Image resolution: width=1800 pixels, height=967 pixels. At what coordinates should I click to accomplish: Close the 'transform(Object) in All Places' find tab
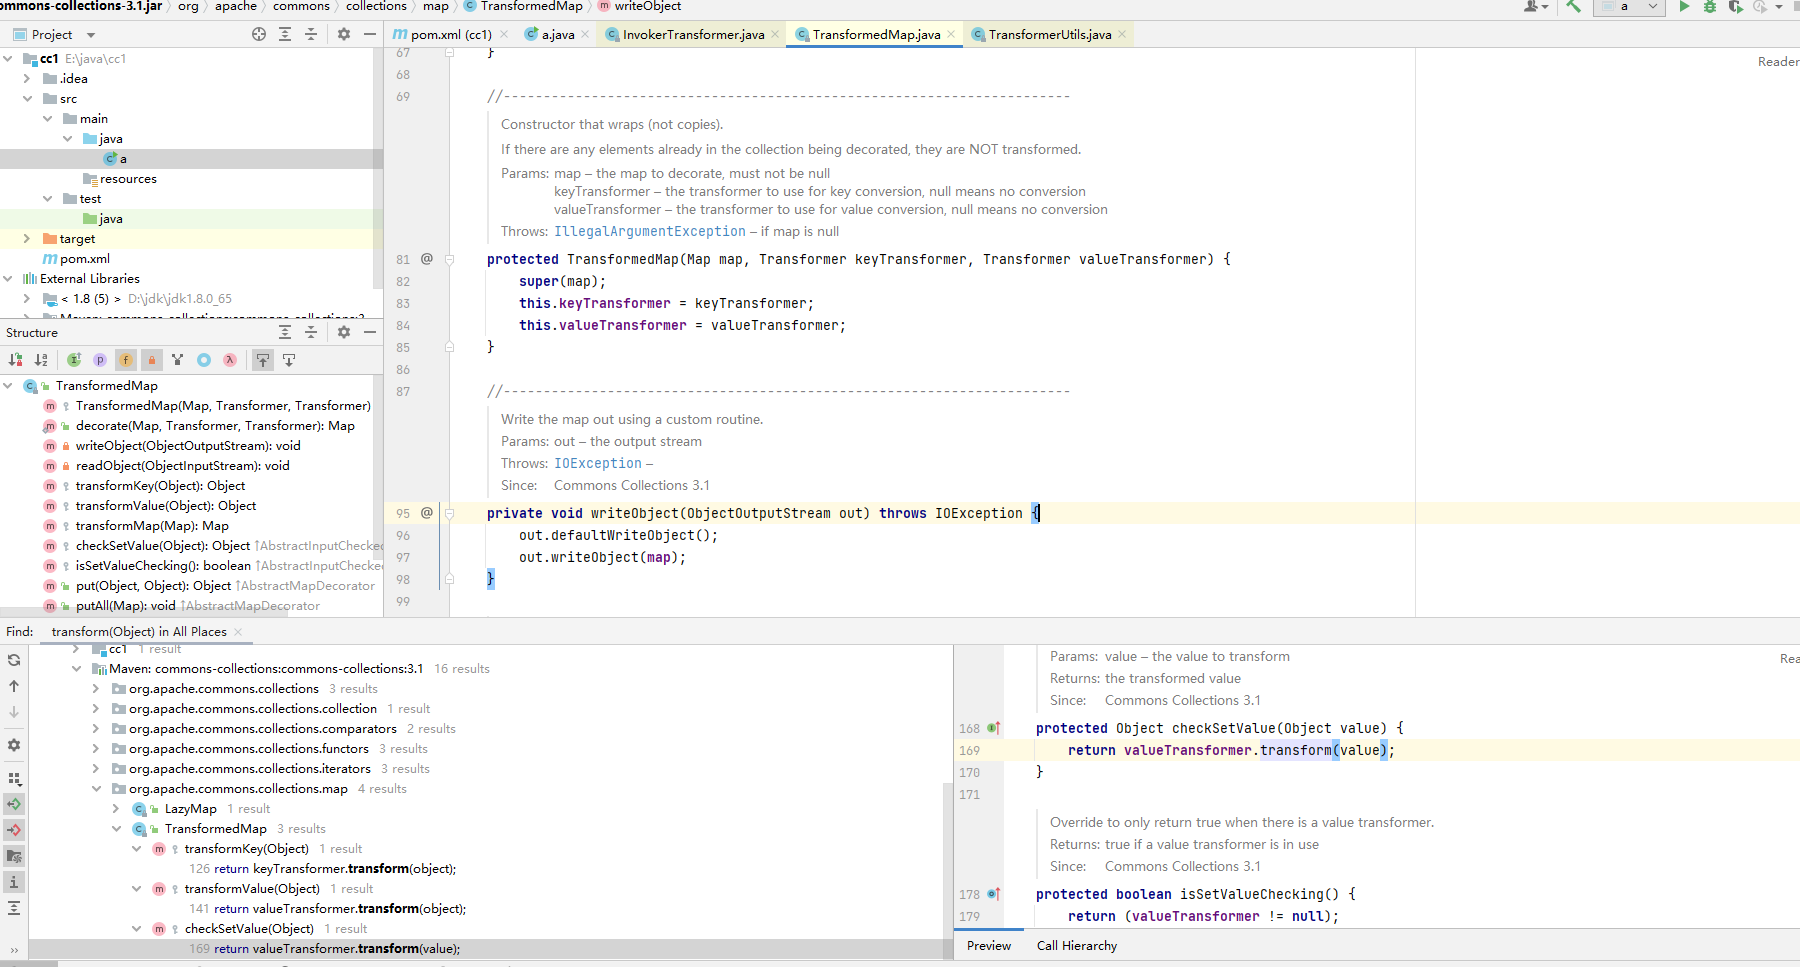(x=238, y=632)
